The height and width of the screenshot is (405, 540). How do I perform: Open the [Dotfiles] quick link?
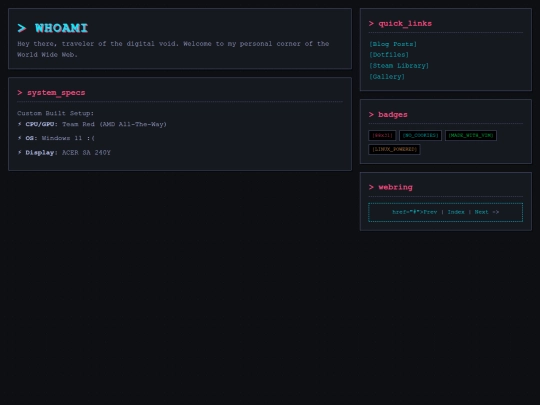(389, 55)
